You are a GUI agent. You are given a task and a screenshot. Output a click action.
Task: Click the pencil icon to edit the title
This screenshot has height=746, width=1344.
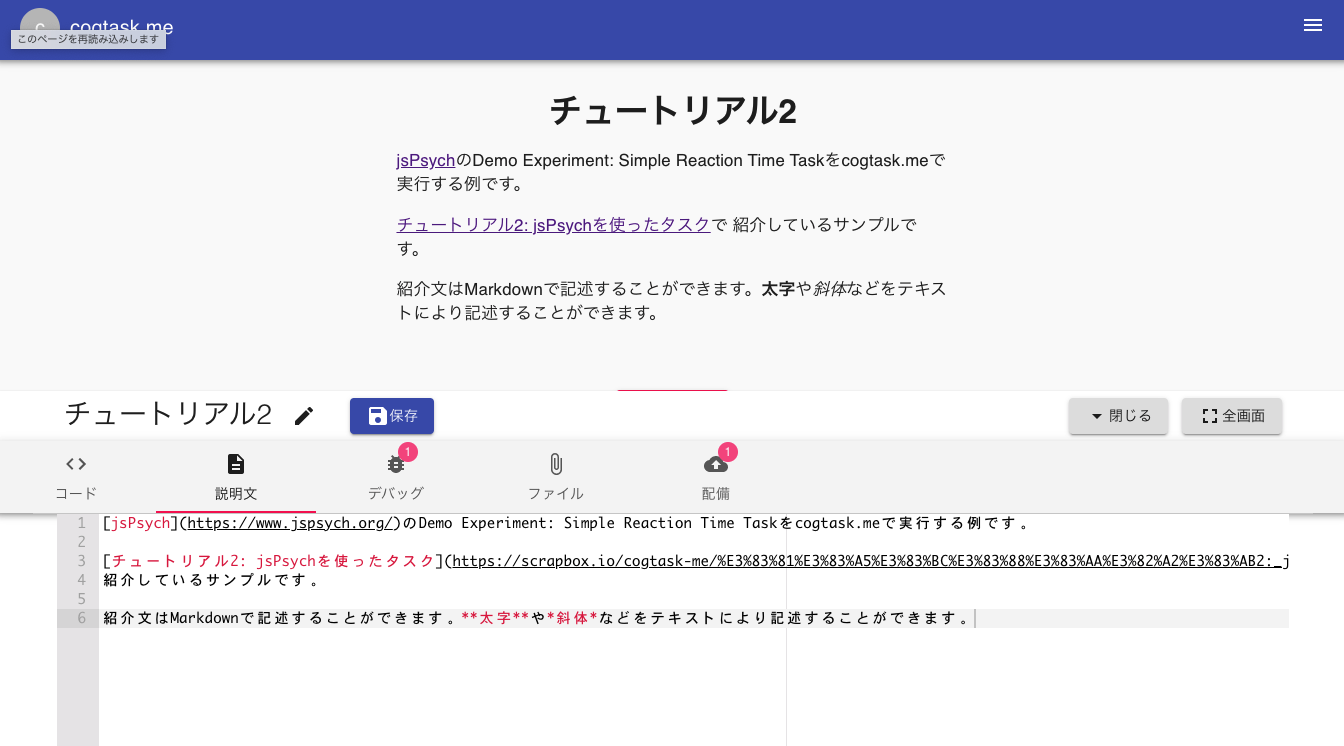304,416
